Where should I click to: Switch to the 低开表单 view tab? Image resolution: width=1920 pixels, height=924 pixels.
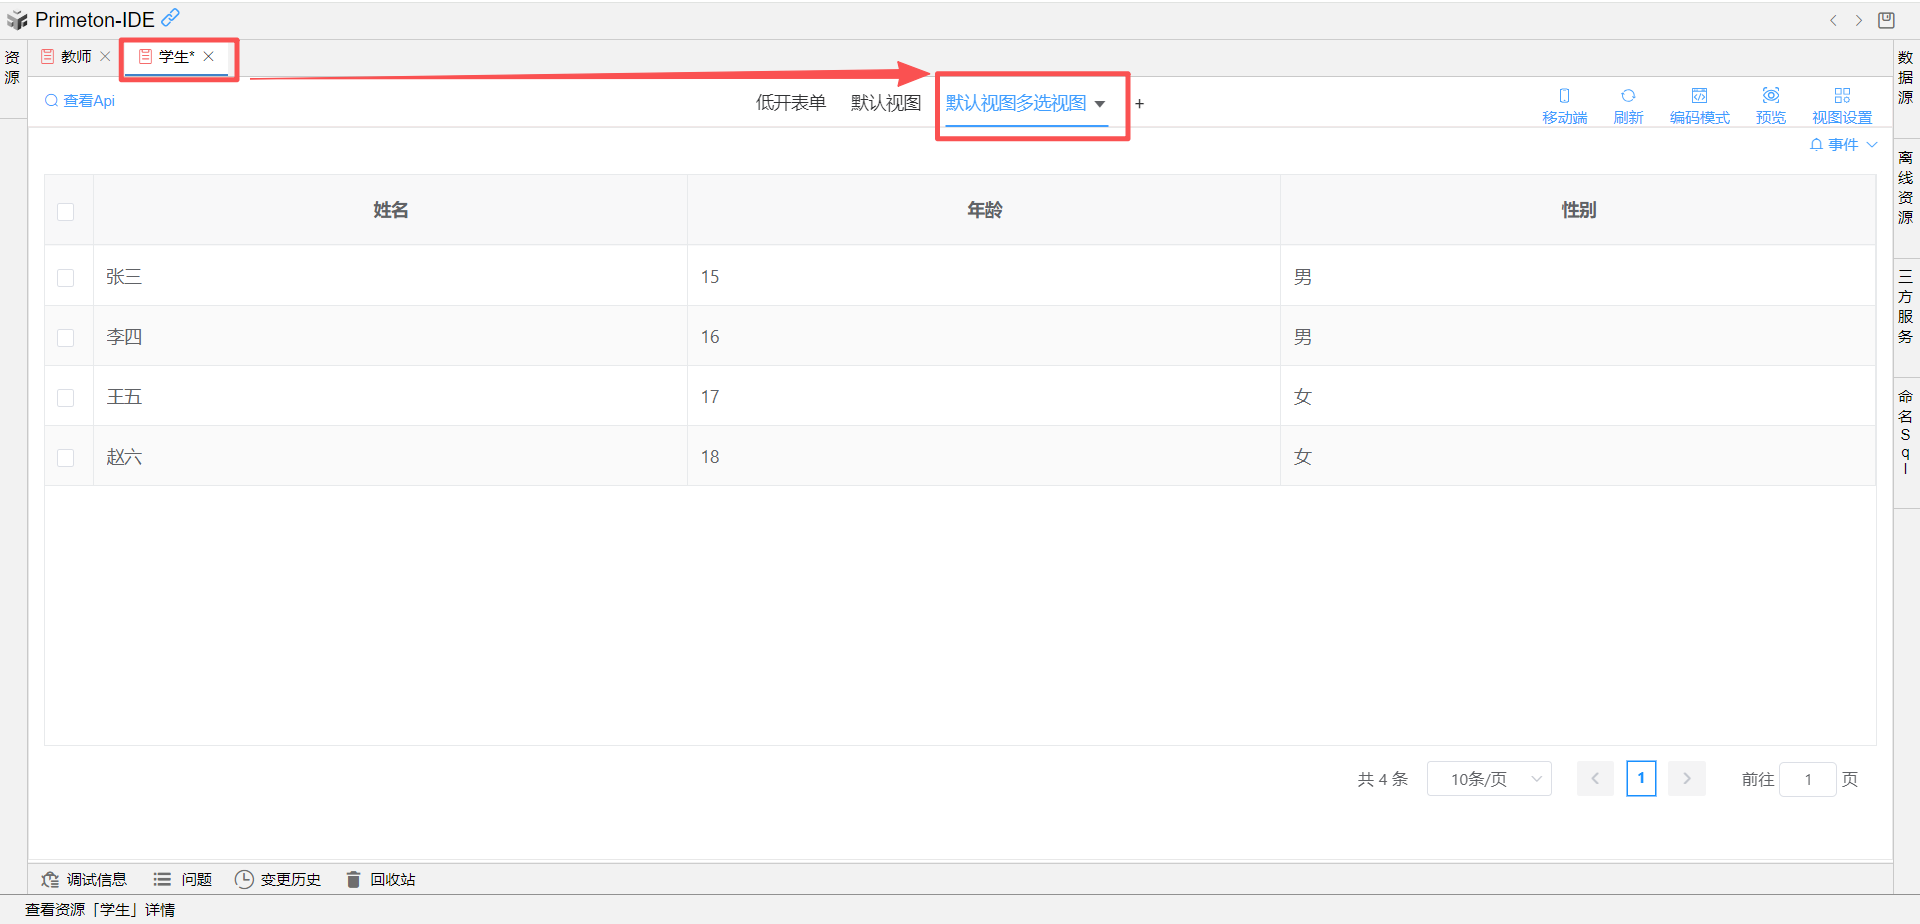(x=790, y=103)
